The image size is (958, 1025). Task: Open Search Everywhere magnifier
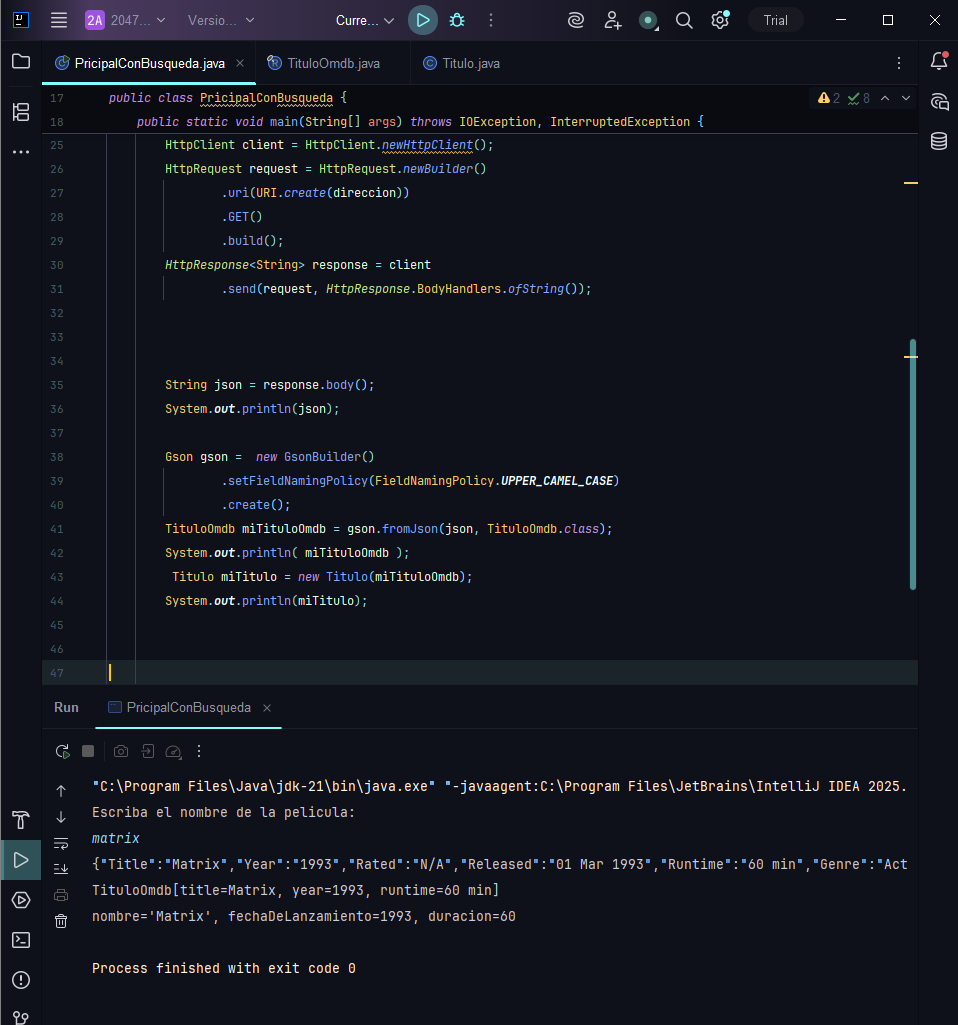pyautogui.click(x=684, y=20)
